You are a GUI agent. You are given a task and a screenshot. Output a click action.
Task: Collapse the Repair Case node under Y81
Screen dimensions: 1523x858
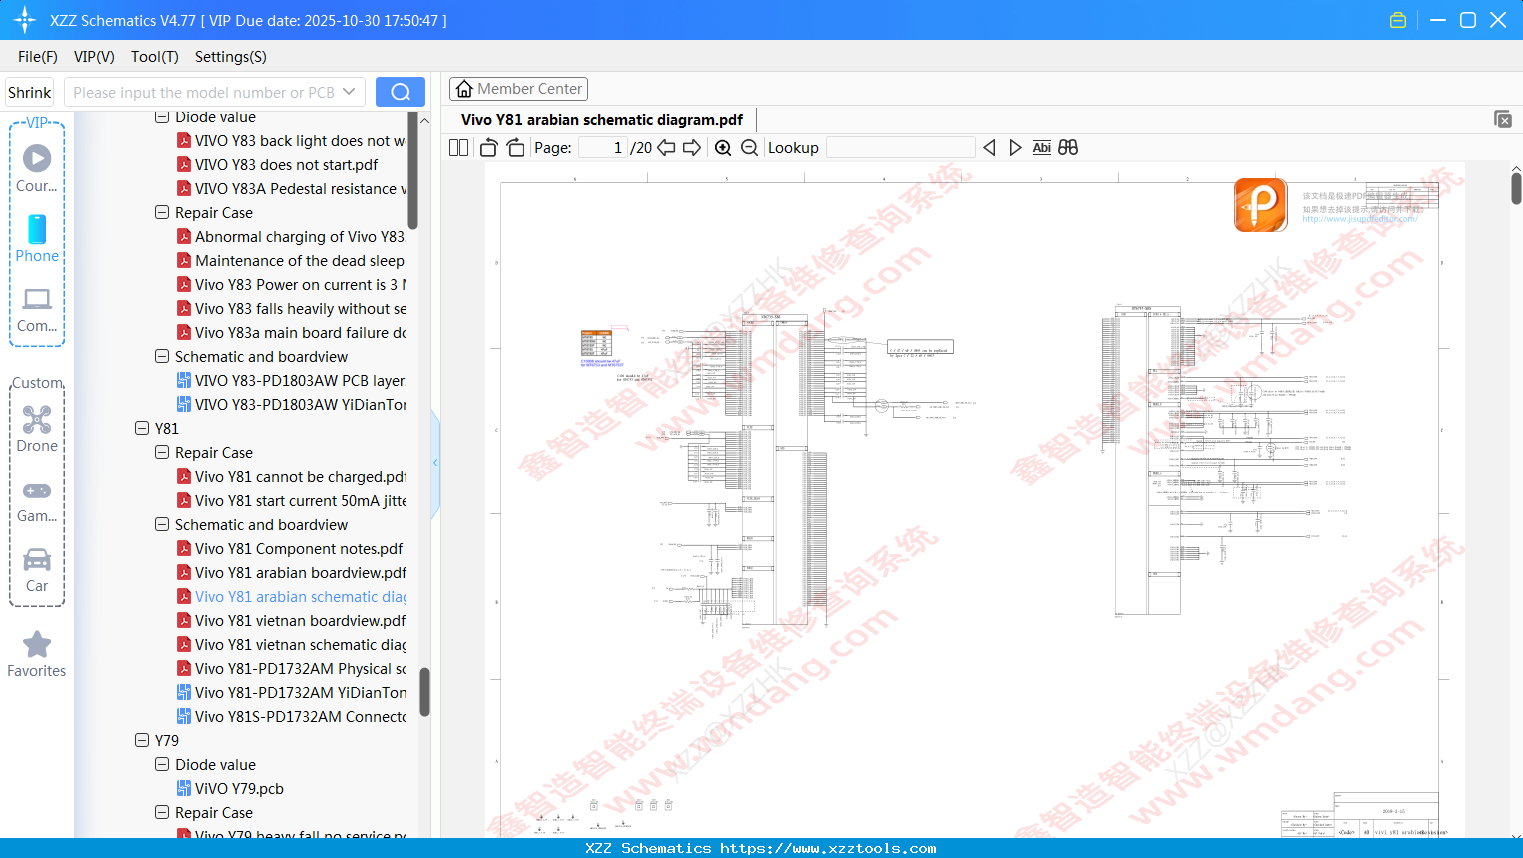tap(162, 452)
